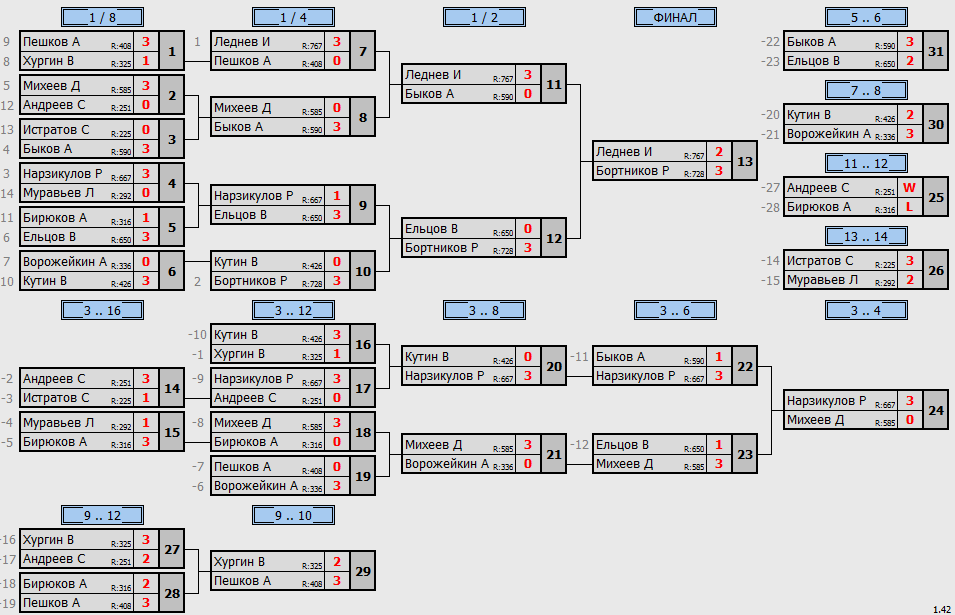955x615 pixels.
Task: Click Бирюков А in match 15
Action: click(x=54, y=442)
